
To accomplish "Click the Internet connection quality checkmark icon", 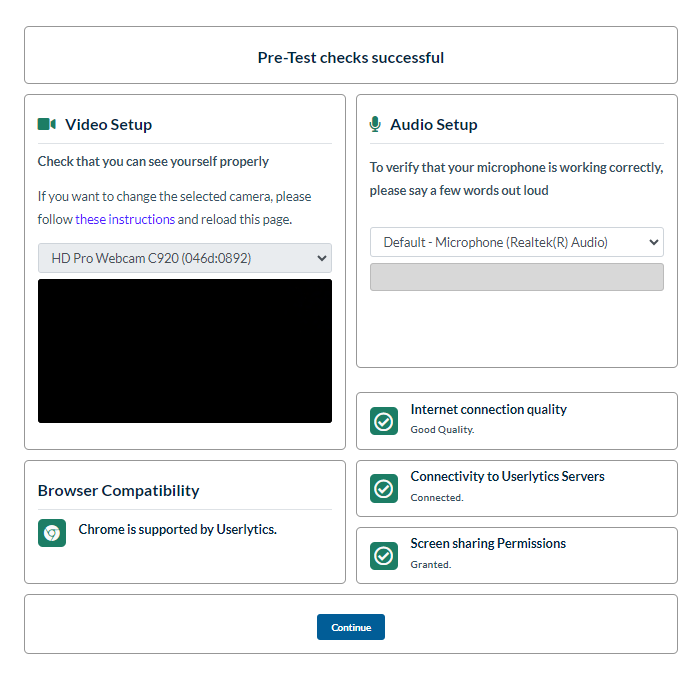I will pos(384,421).
